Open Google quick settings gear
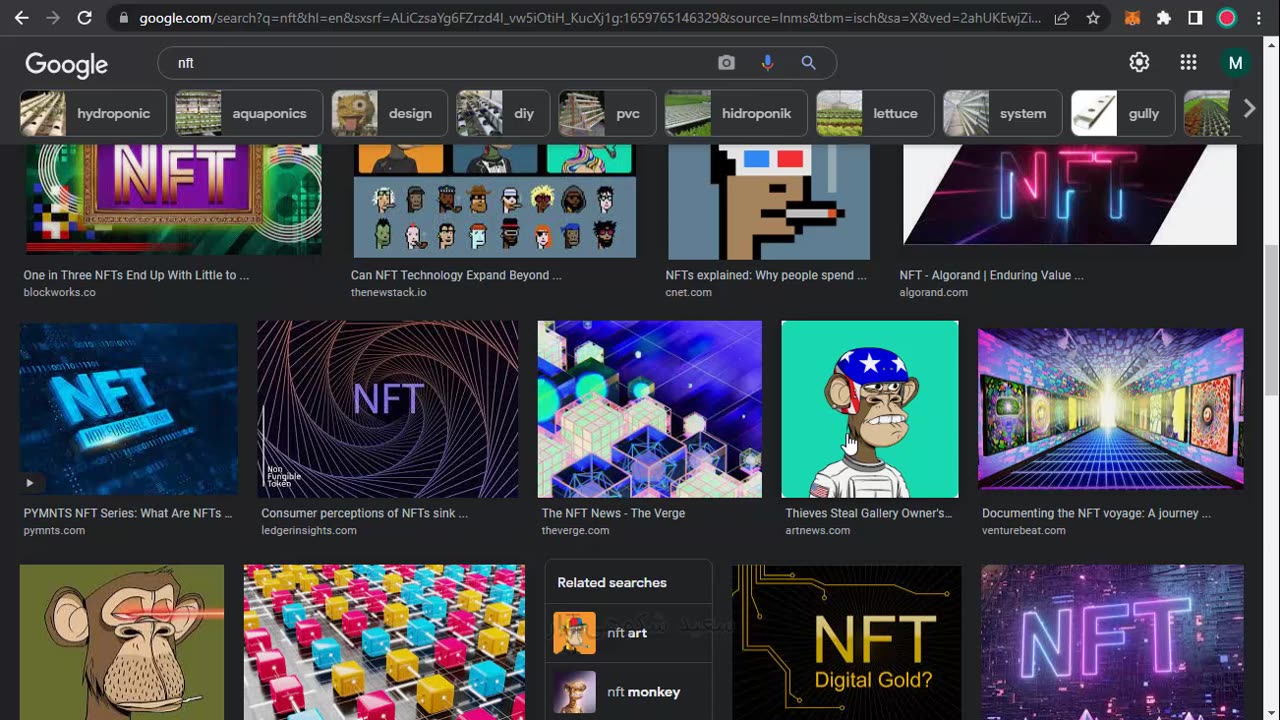Image resolution: width=1280 pixels, height=720 pixels. click(1139, 63)
